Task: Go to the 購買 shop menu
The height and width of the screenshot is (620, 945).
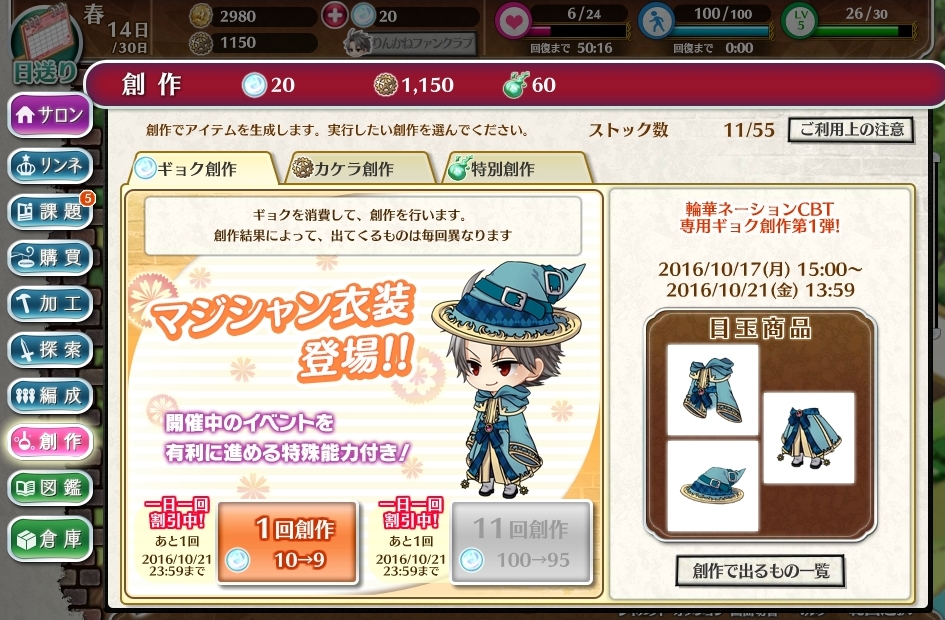Action: coord(49,257)
